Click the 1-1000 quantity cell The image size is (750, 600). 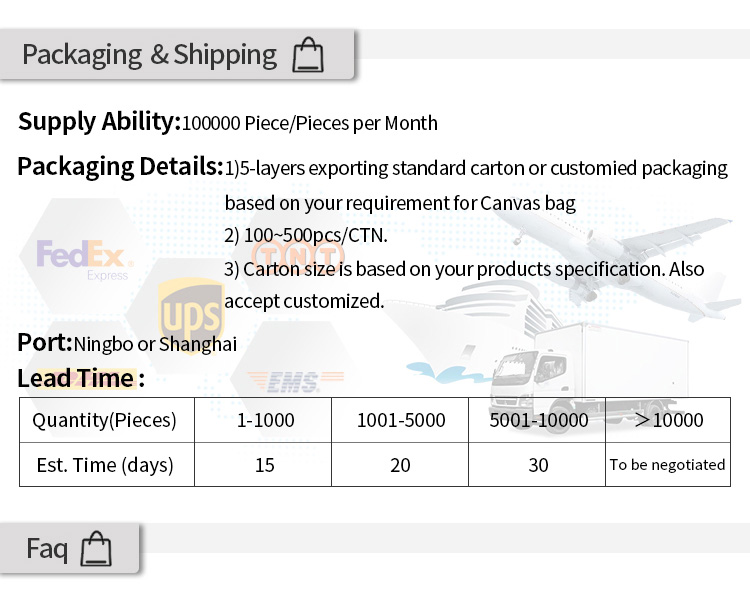(x=263, y=420)
